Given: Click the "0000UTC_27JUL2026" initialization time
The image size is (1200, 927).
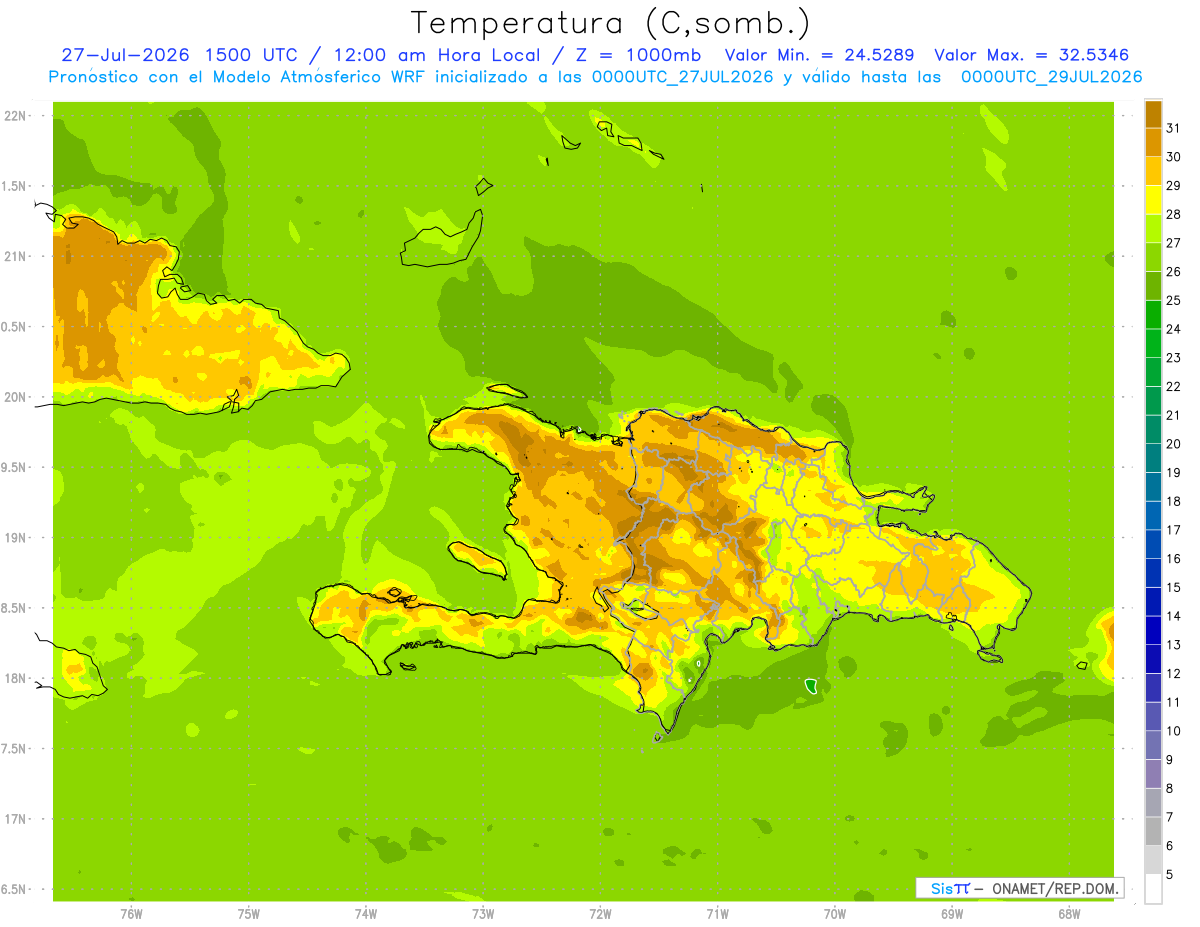Looking at the screenshot, I should [683, 77].
